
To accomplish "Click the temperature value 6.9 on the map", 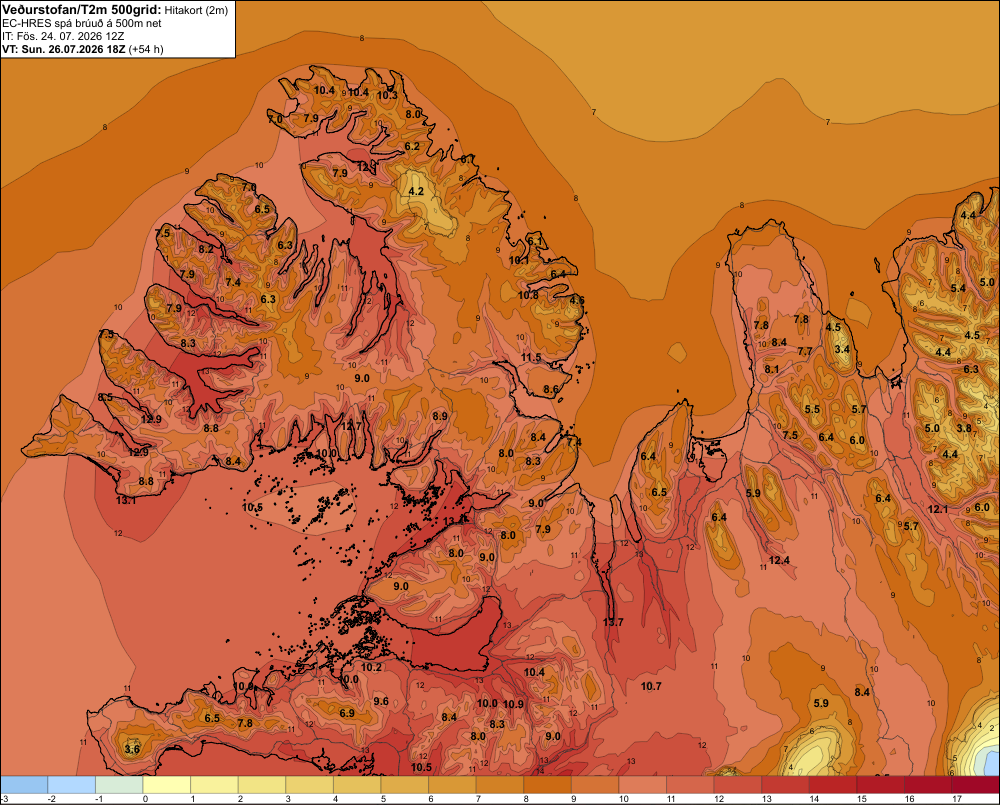I will point(347,713).
